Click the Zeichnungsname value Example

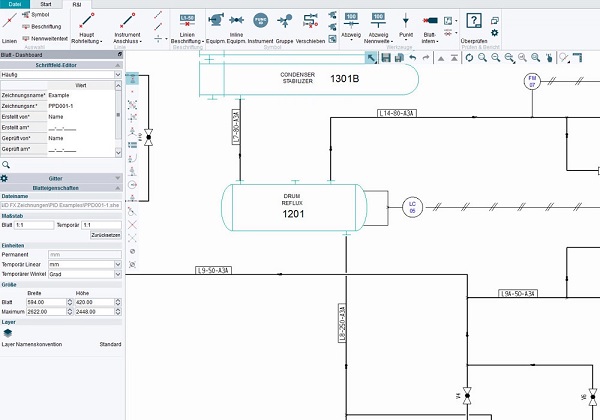click(x=81, y=95)
